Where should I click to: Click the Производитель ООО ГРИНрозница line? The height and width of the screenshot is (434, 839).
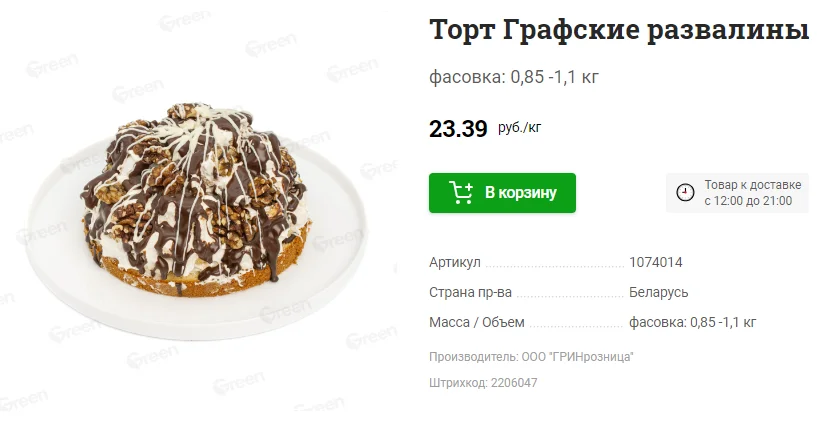[x=531, y=357]
